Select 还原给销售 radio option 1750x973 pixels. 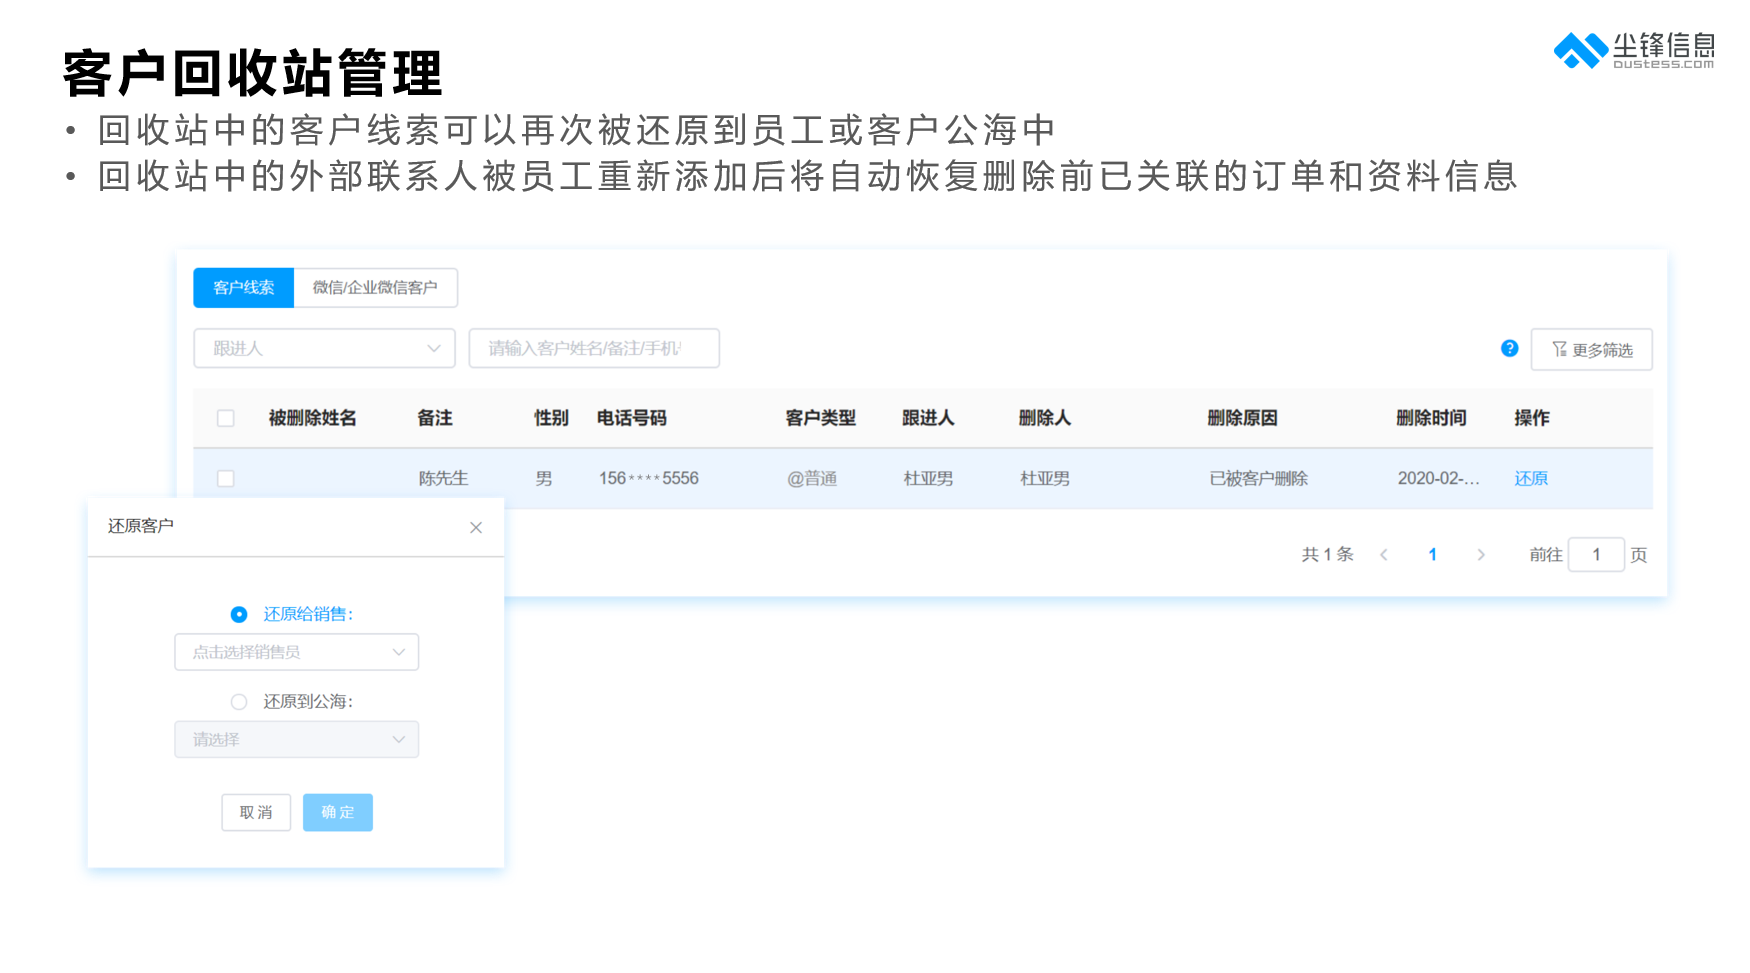click(239, 614)
